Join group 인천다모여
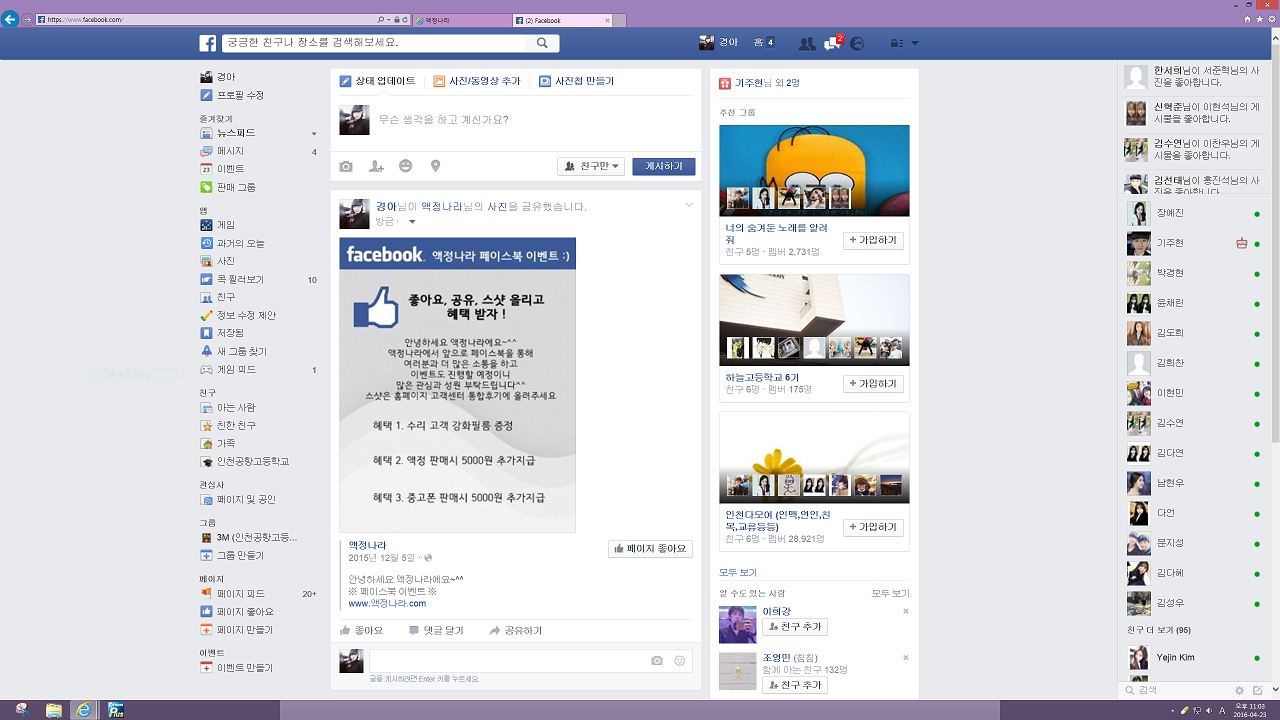Viewport: 1280px width, 720px height. point(873,527)
